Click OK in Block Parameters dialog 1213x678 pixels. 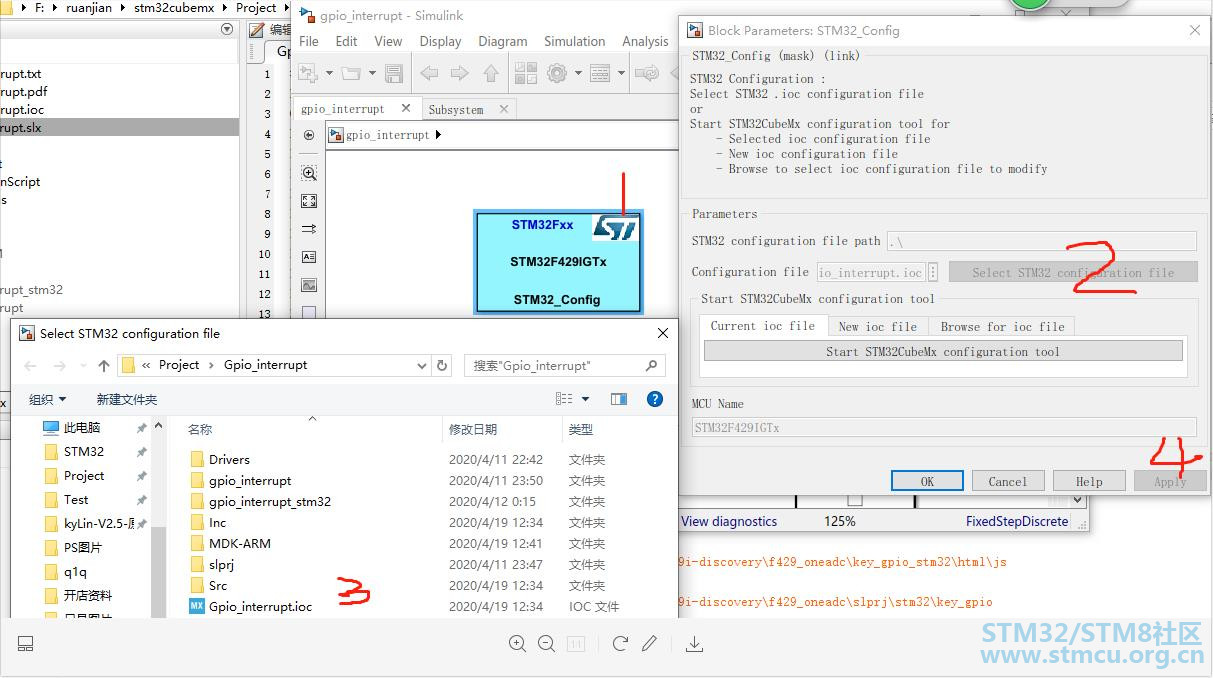(x=927, y=481)
